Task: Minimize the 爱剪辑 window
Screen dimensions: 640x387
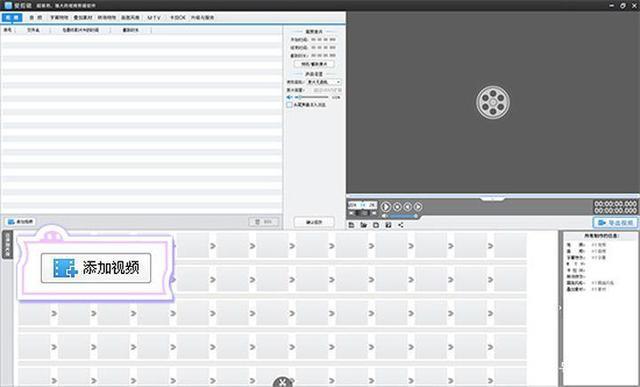Action: pyautogui.click(x=611, y=5)
